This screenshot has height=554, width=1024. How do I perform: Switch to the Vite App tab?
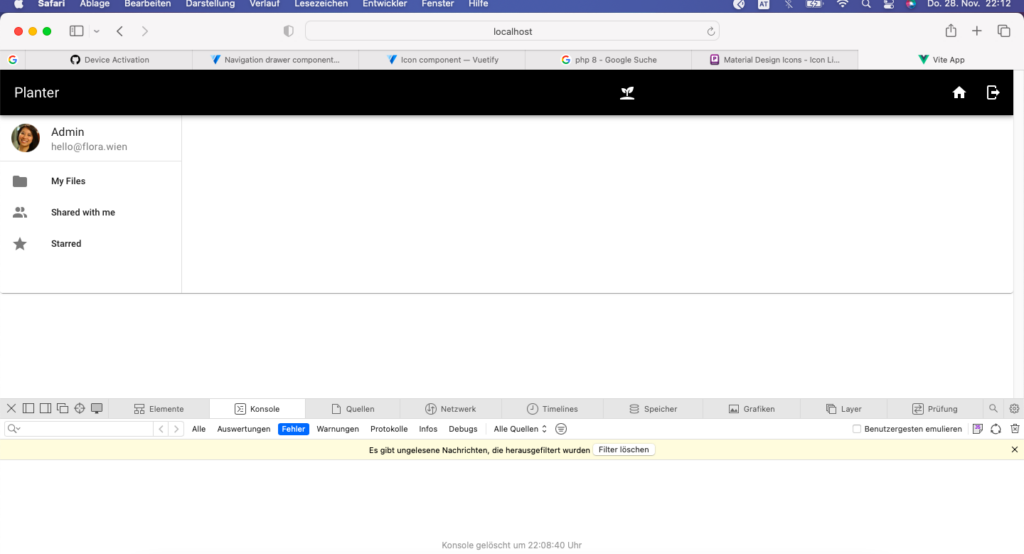tap(941, 59)
